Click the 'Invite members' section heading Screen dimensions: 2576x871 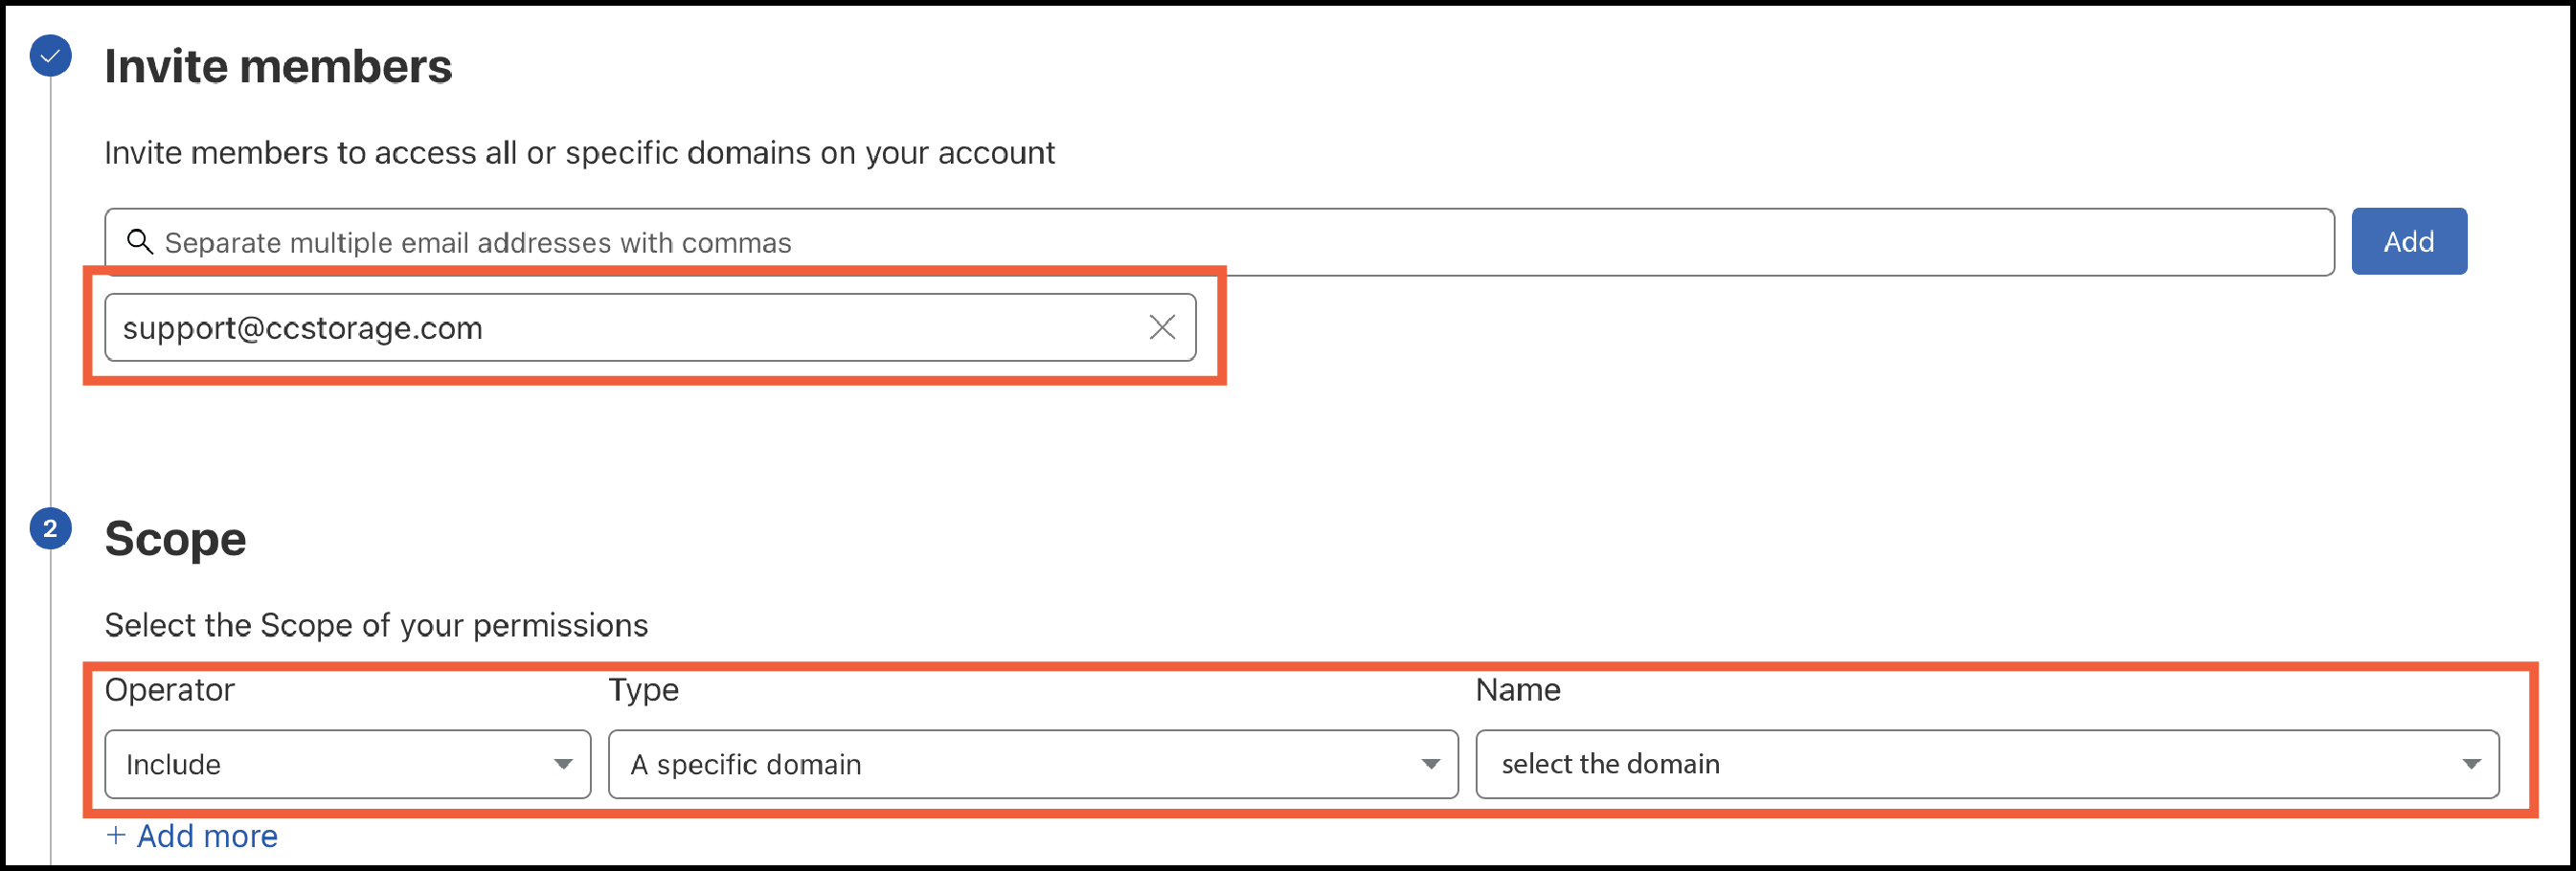[278, 67]
